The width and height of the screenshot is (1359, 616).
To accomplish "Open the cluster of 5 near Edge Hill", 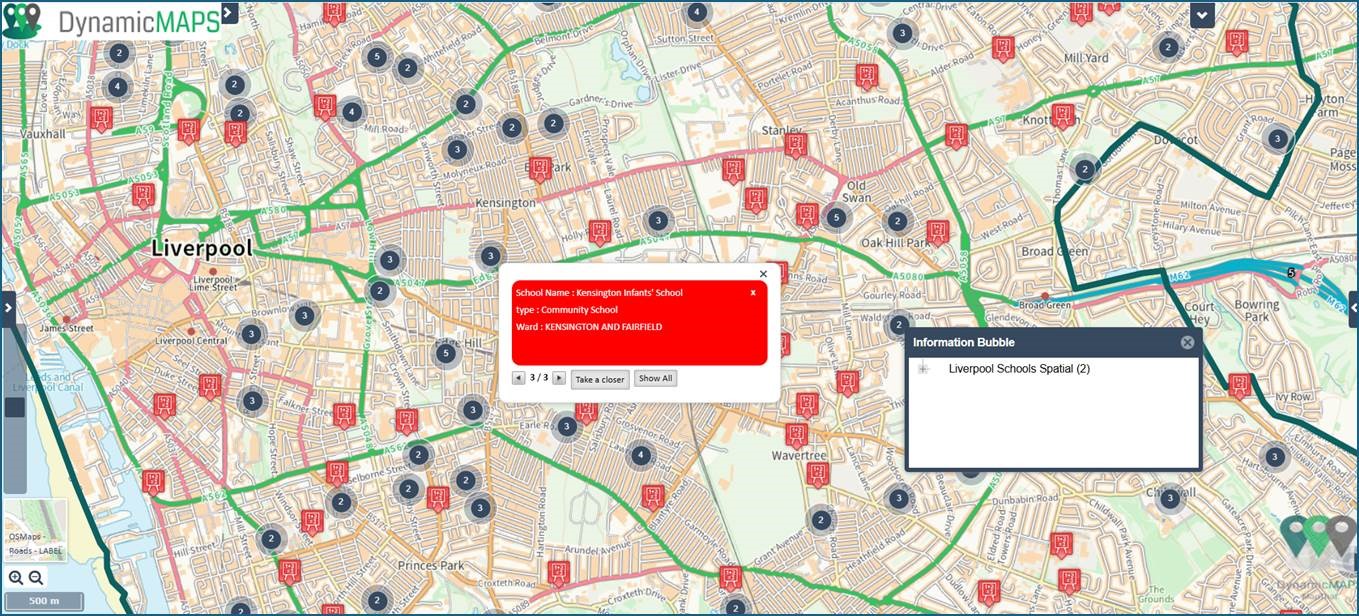I will [x=446, y=353].
